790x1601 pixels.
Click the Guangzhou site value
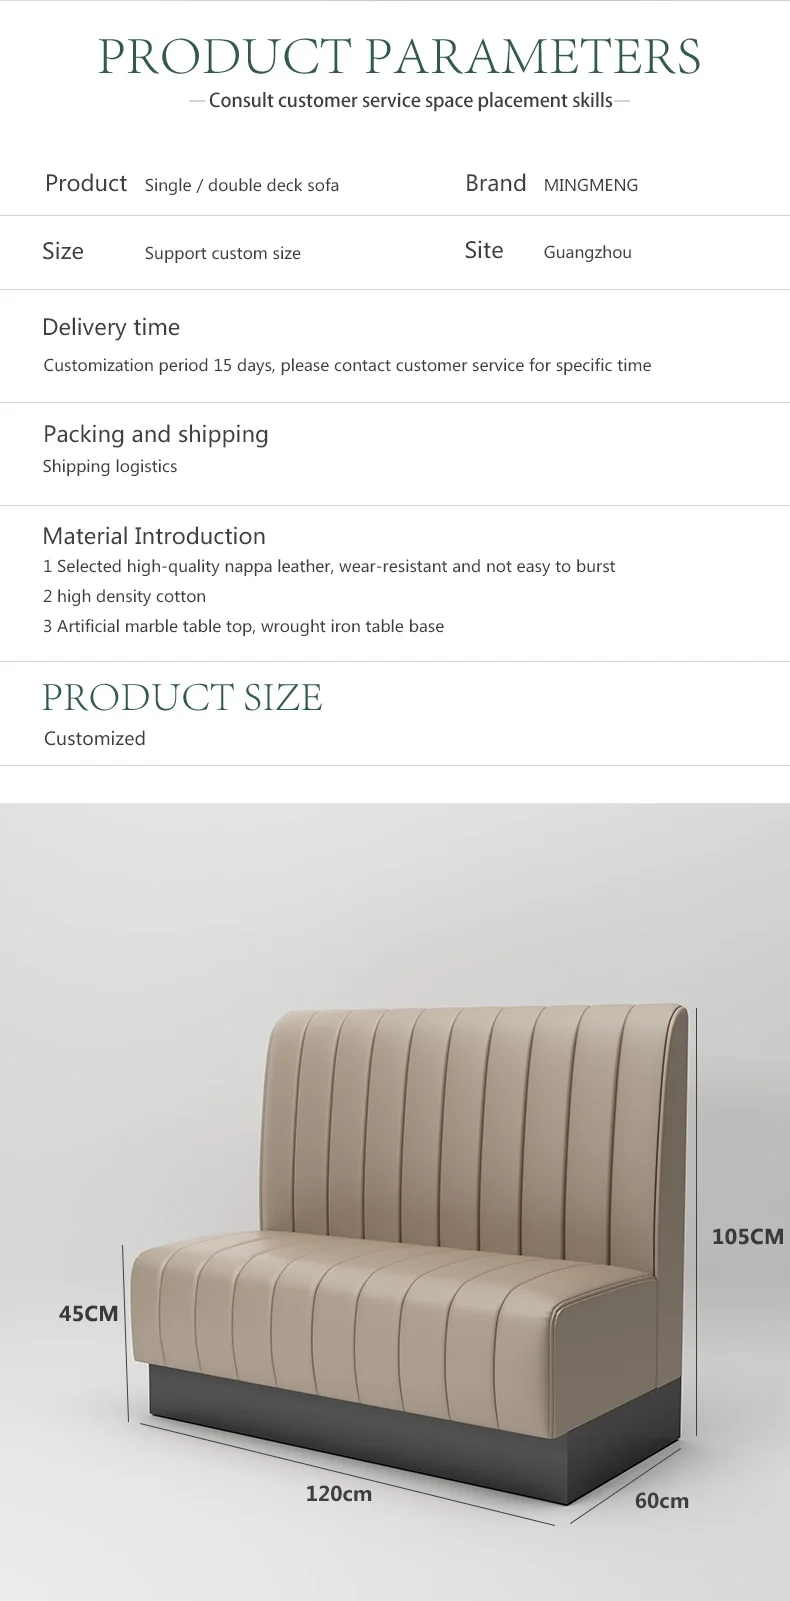(x=587, y=252)
